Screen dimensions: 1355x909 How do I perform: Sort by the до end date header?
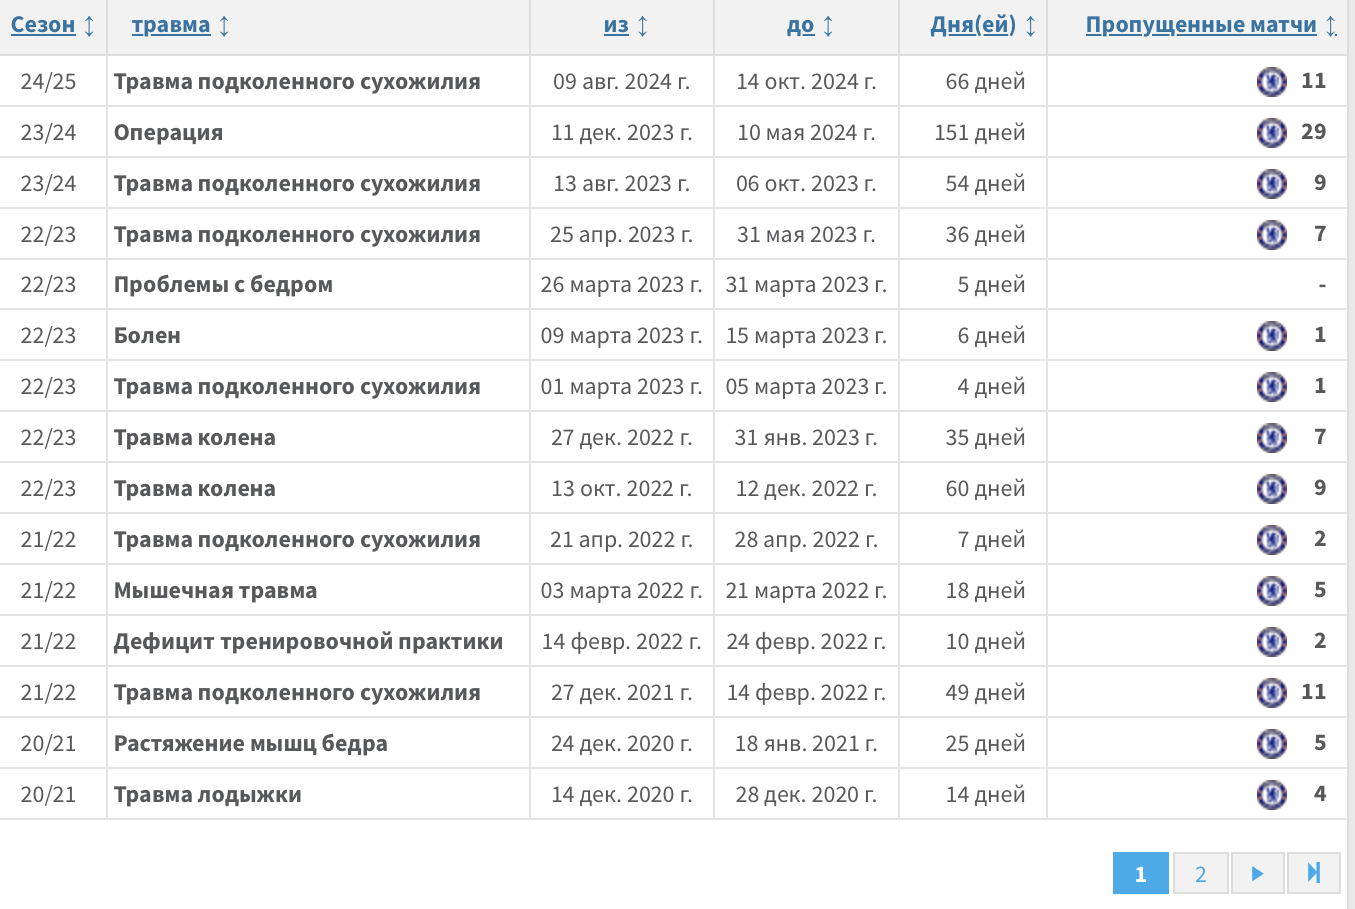[x=801, y=25]
